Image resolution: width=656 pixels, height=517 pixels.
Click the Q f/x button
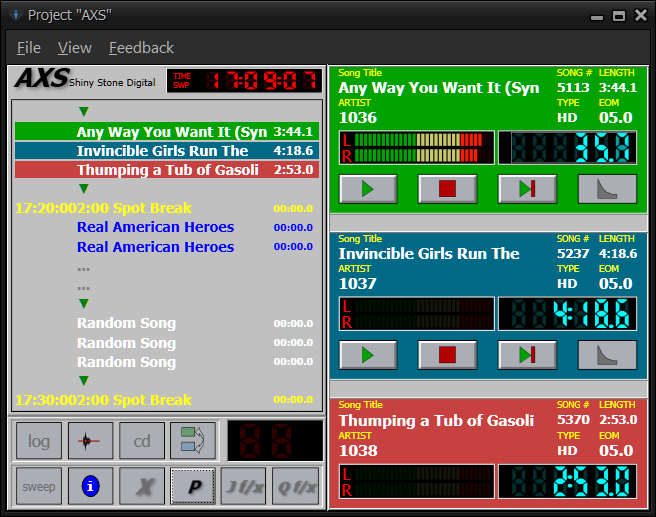tap(295, 486)
